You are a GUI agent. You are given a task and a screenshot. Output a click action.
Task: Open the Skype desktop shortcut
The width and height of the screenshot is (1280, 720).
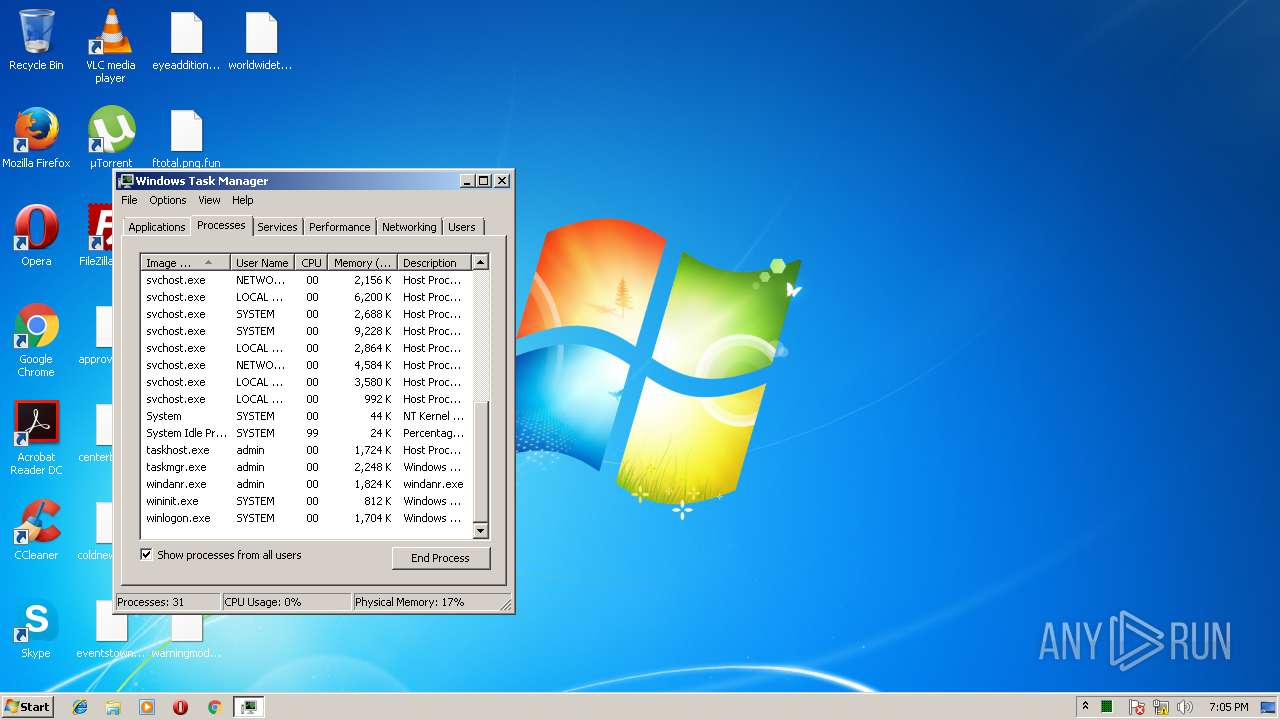(x=36, y=628)
